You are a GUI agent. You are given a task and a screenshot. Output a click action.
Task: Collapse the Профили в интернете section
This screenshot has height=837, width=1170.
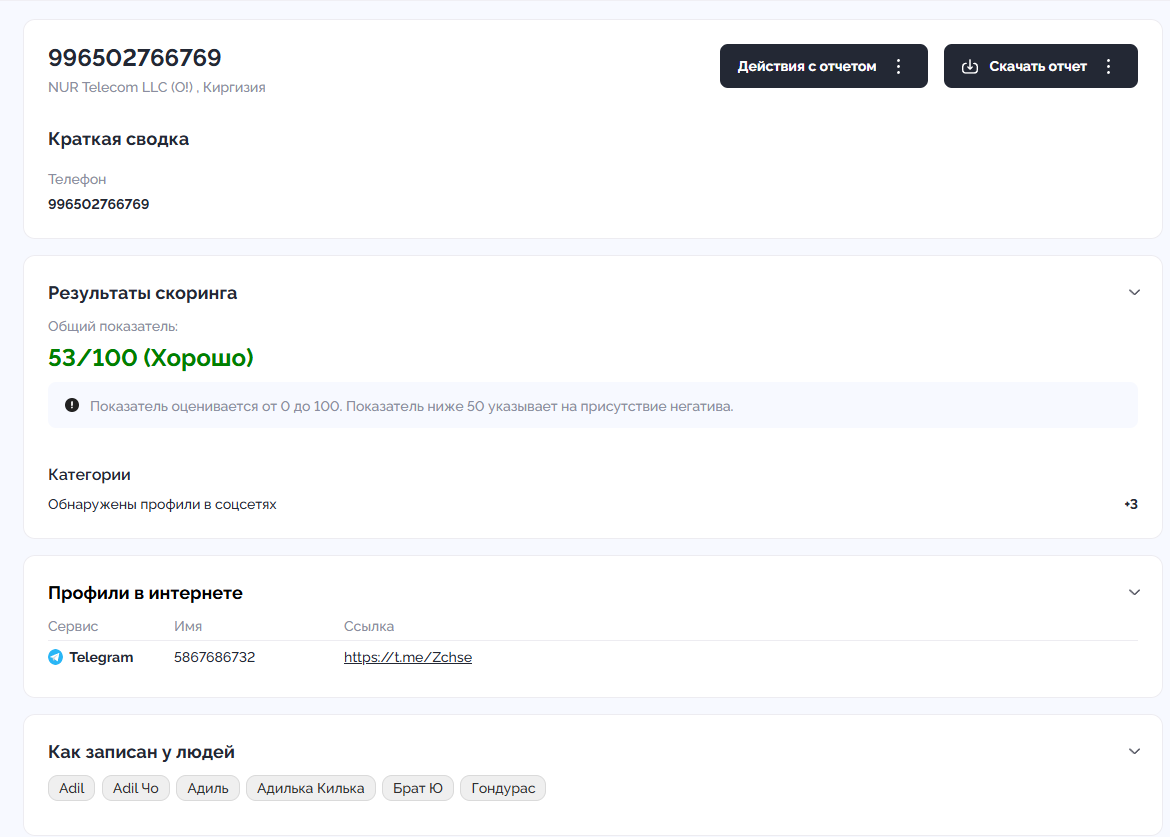tap(1134, 592)
